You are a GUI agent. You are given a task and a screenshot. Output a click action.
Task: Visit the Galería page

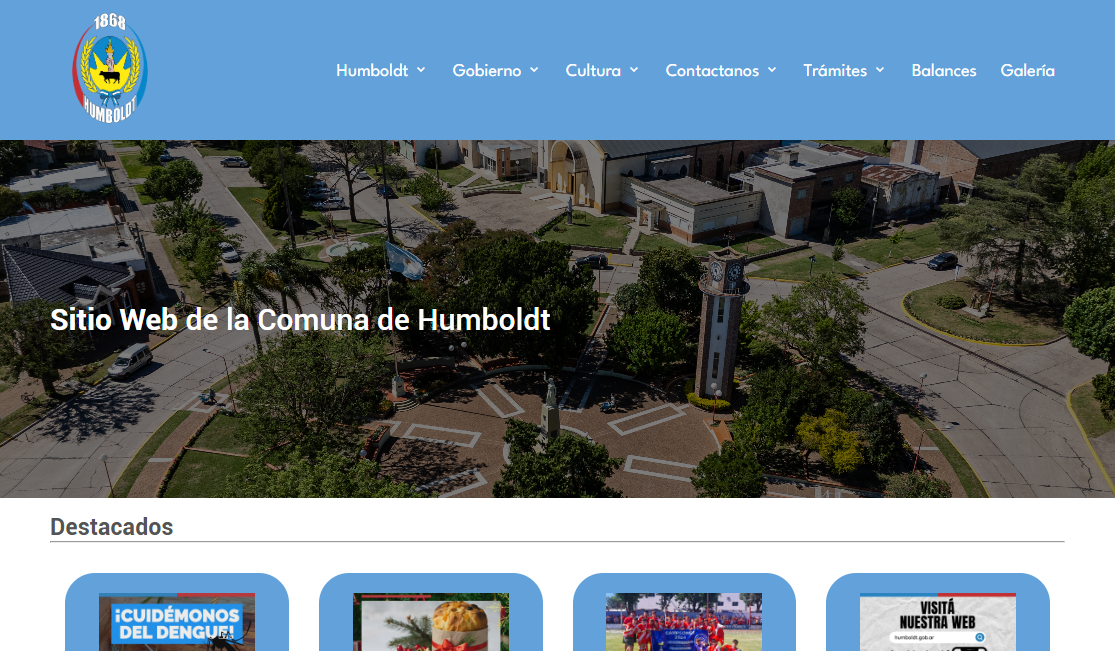(1027, 70)
